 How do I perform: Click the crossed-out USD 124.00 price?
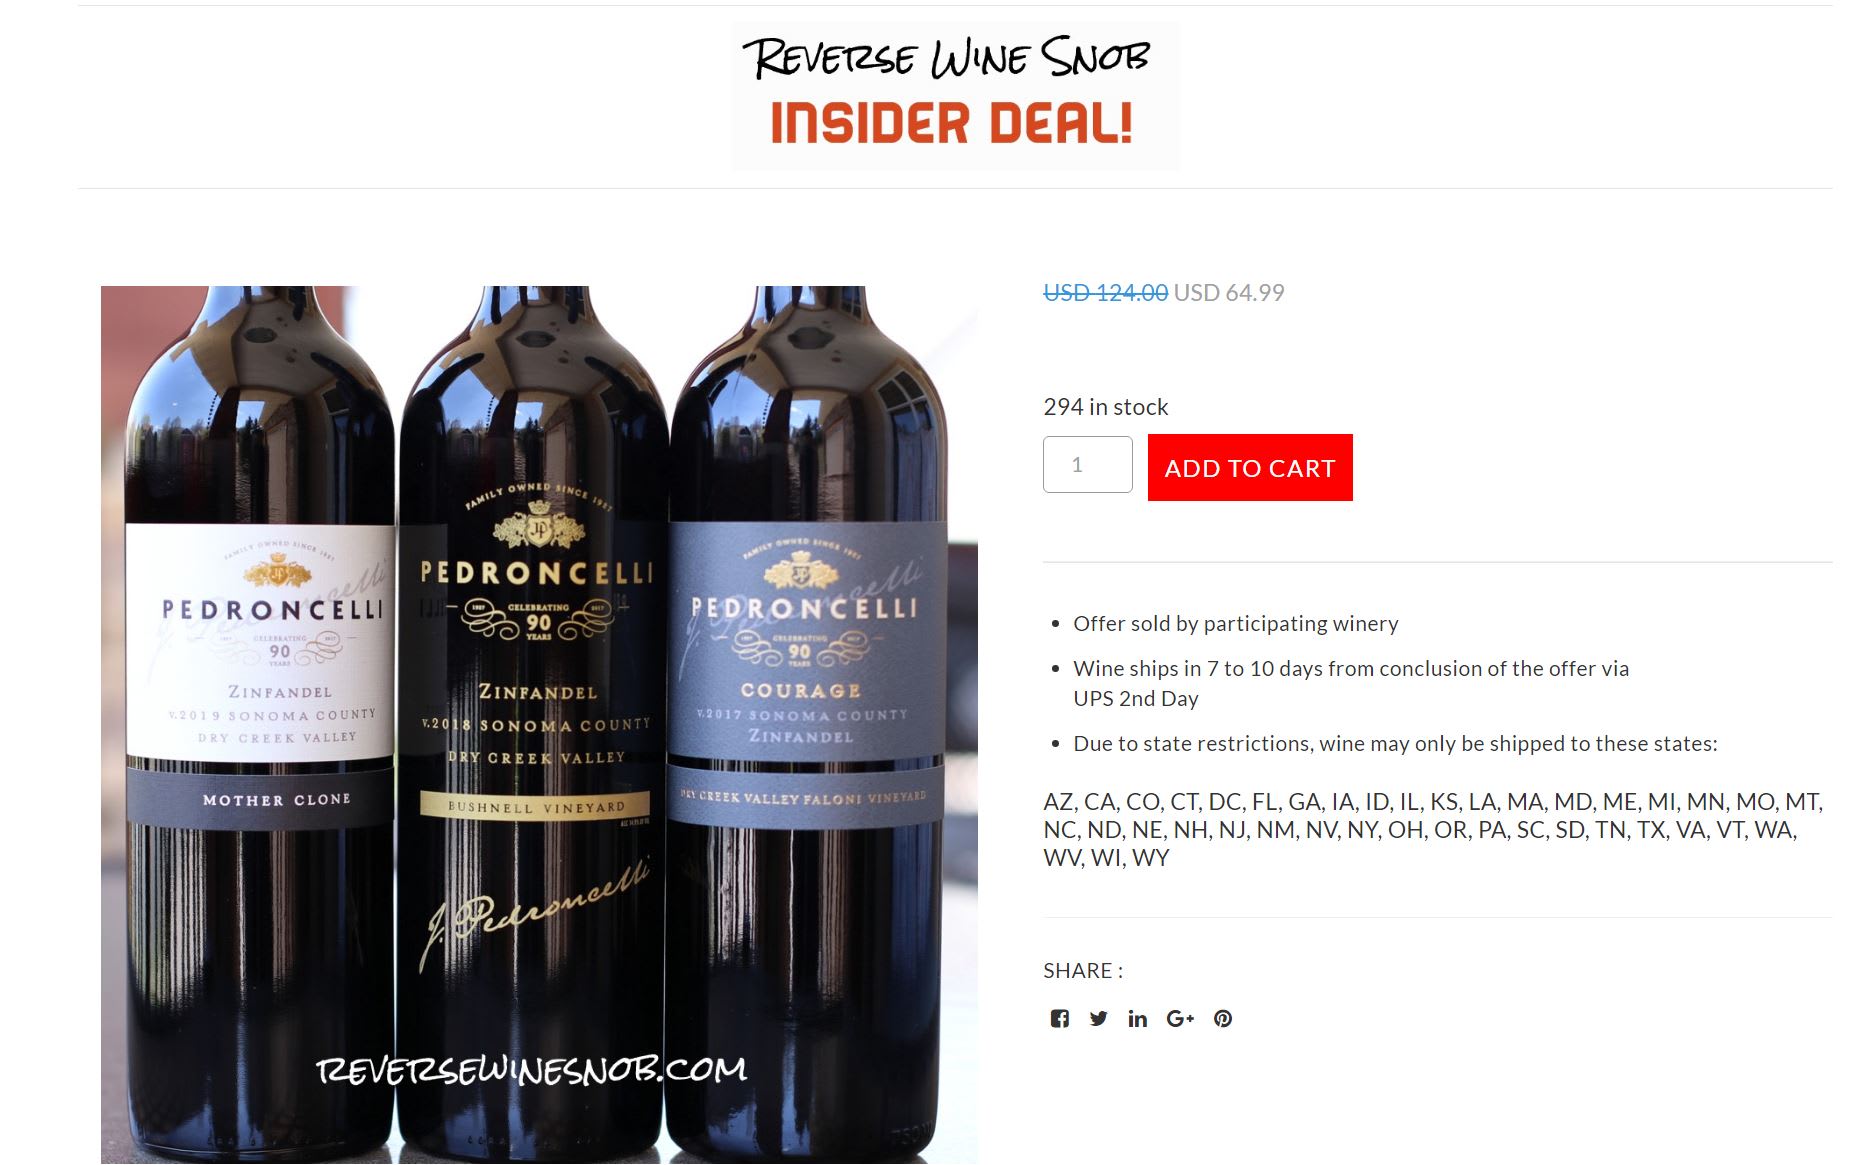(1105, 293)
